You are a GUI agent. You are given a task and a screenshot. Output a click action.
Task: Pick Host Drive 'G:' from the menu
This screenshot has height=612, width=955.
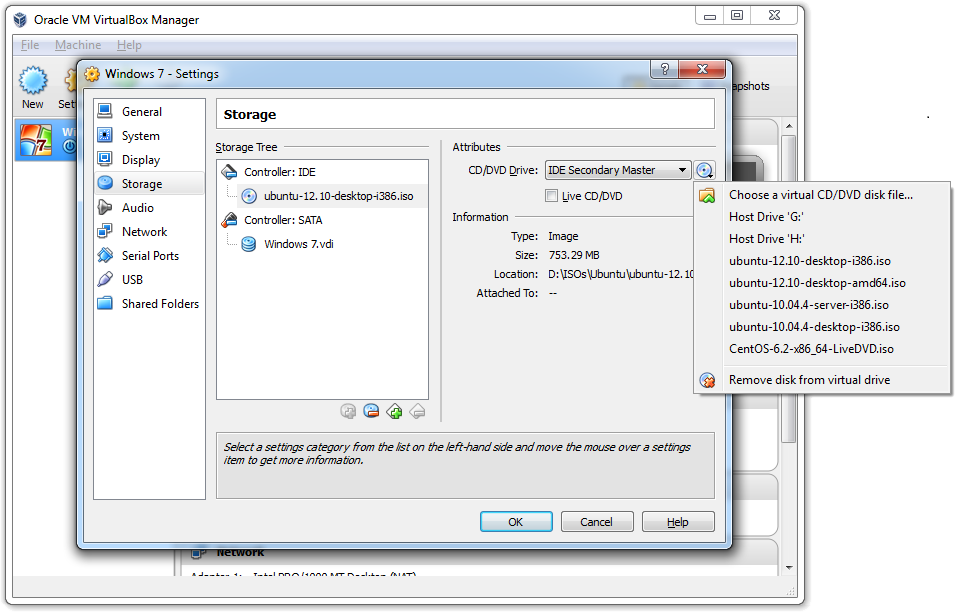[x=767, y=217]
